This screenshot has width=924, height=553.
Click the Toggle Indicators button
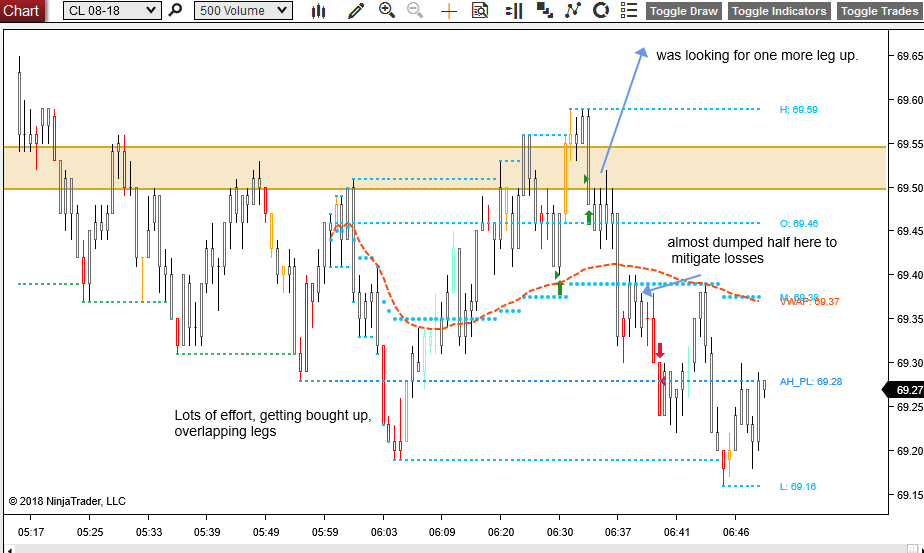coord(779,11)
